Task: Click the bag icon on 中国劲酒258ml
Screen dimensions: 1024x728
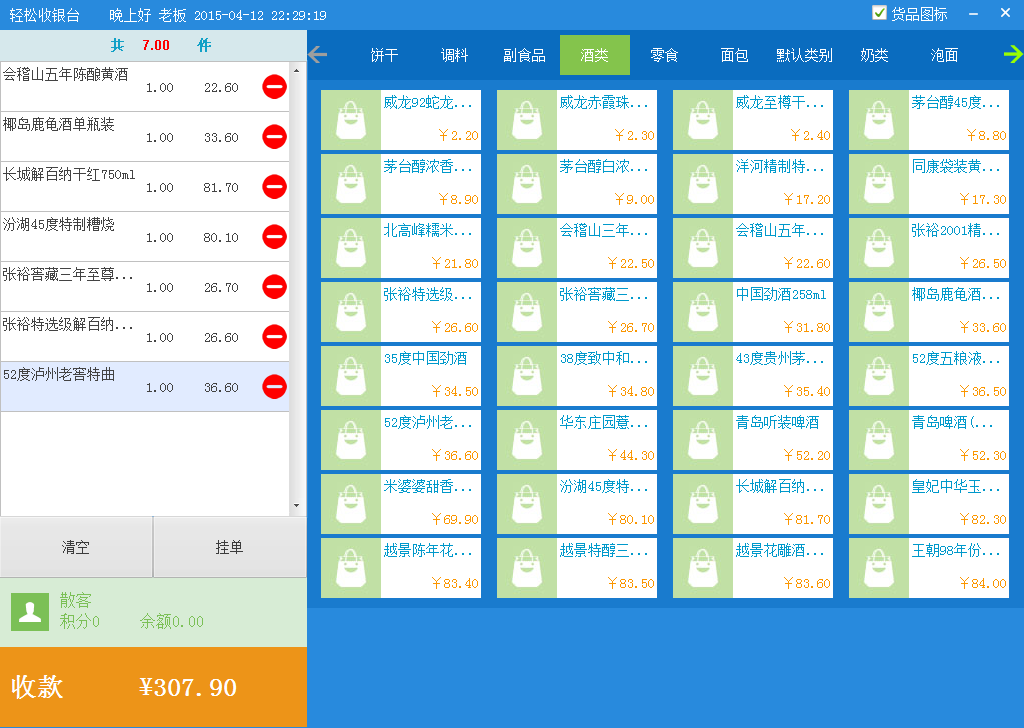Action: point(702,311)
